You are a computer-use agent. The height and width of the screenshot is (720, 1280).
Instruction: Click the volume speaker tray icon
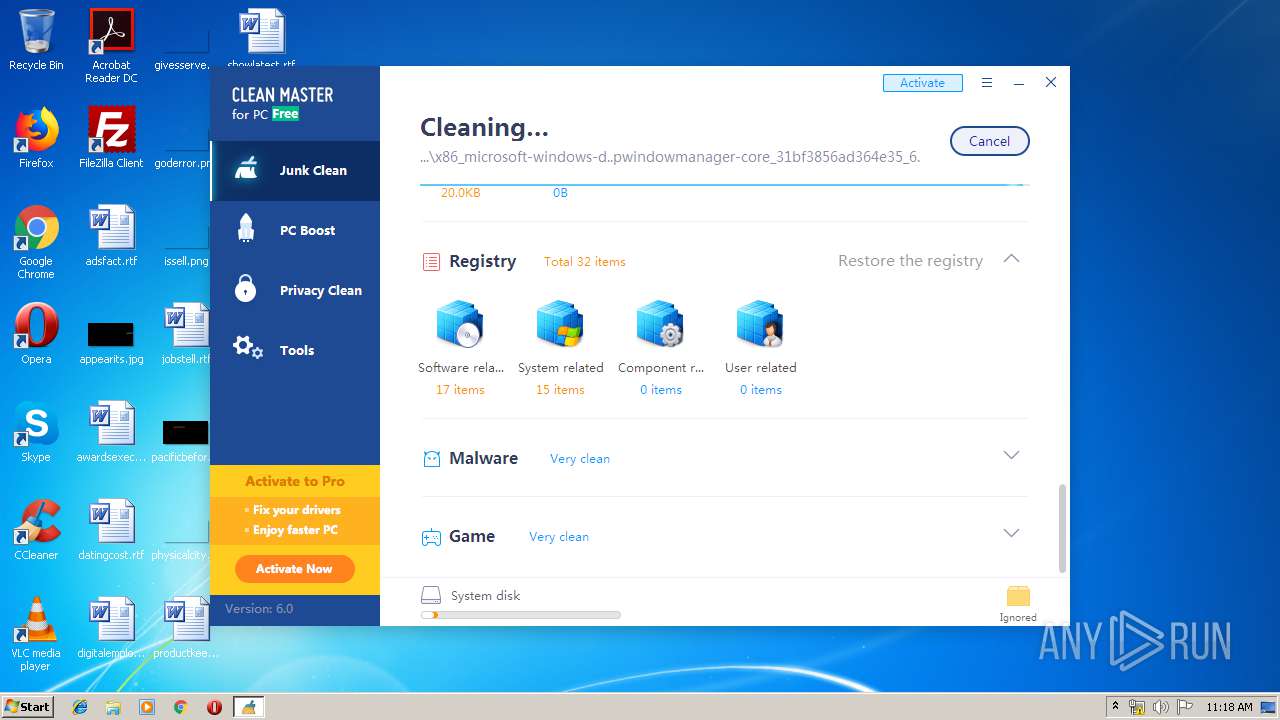pos(1161,707)
